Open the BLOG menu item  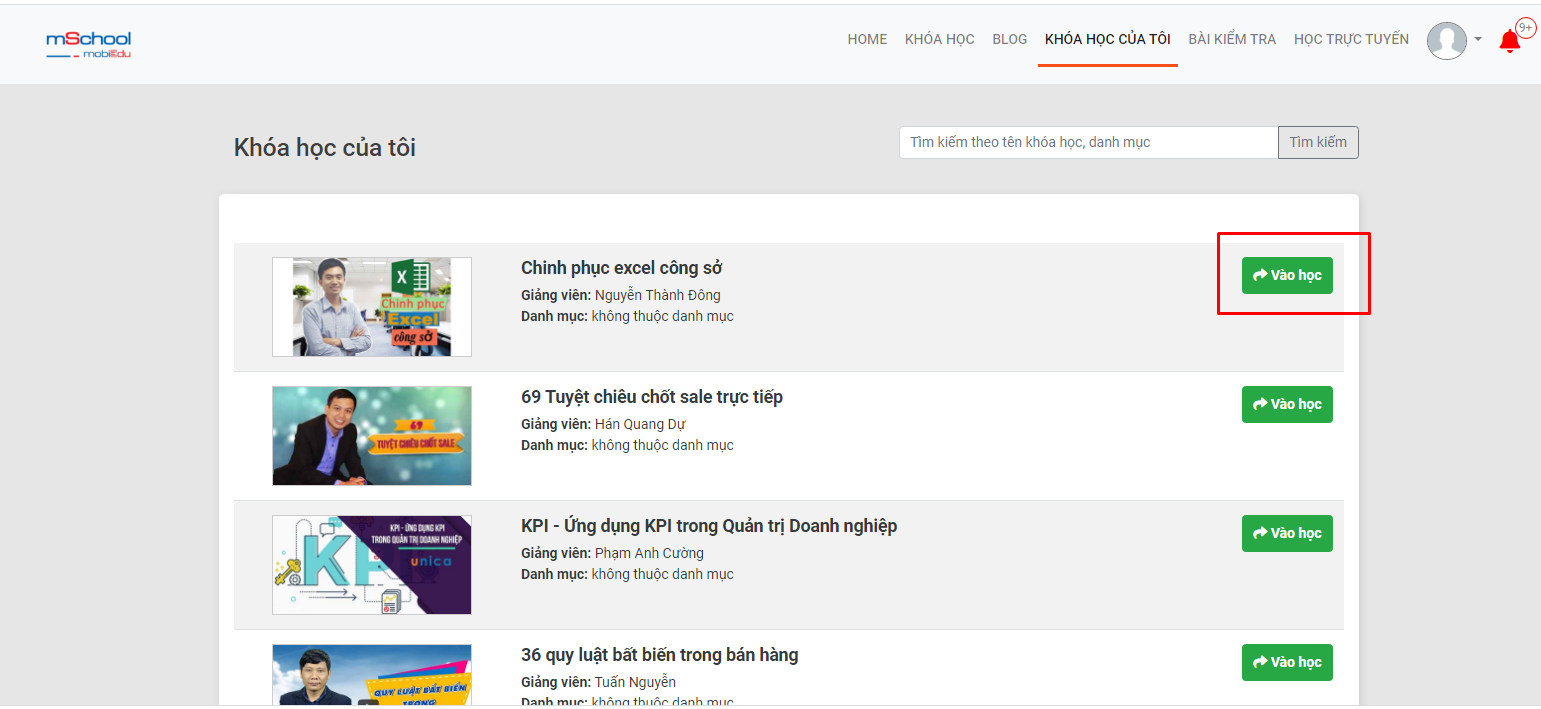point(1010,39)
